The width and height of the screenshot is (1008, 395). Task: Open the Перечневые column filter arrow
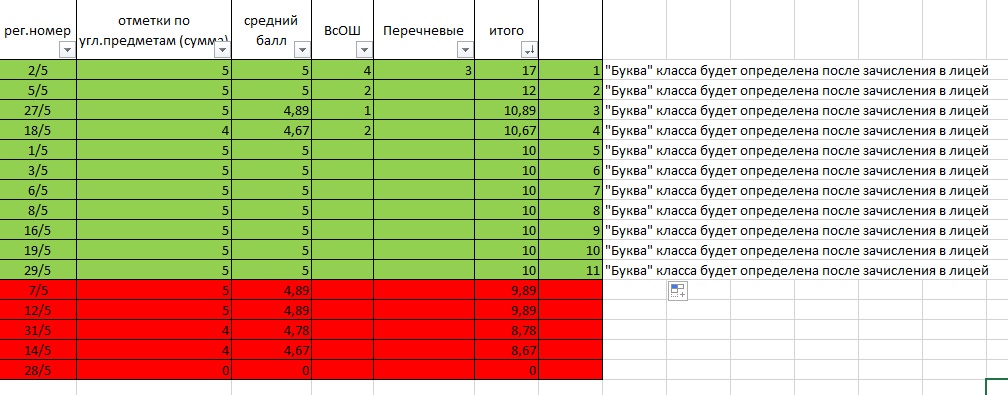click(x=465, y=50)
